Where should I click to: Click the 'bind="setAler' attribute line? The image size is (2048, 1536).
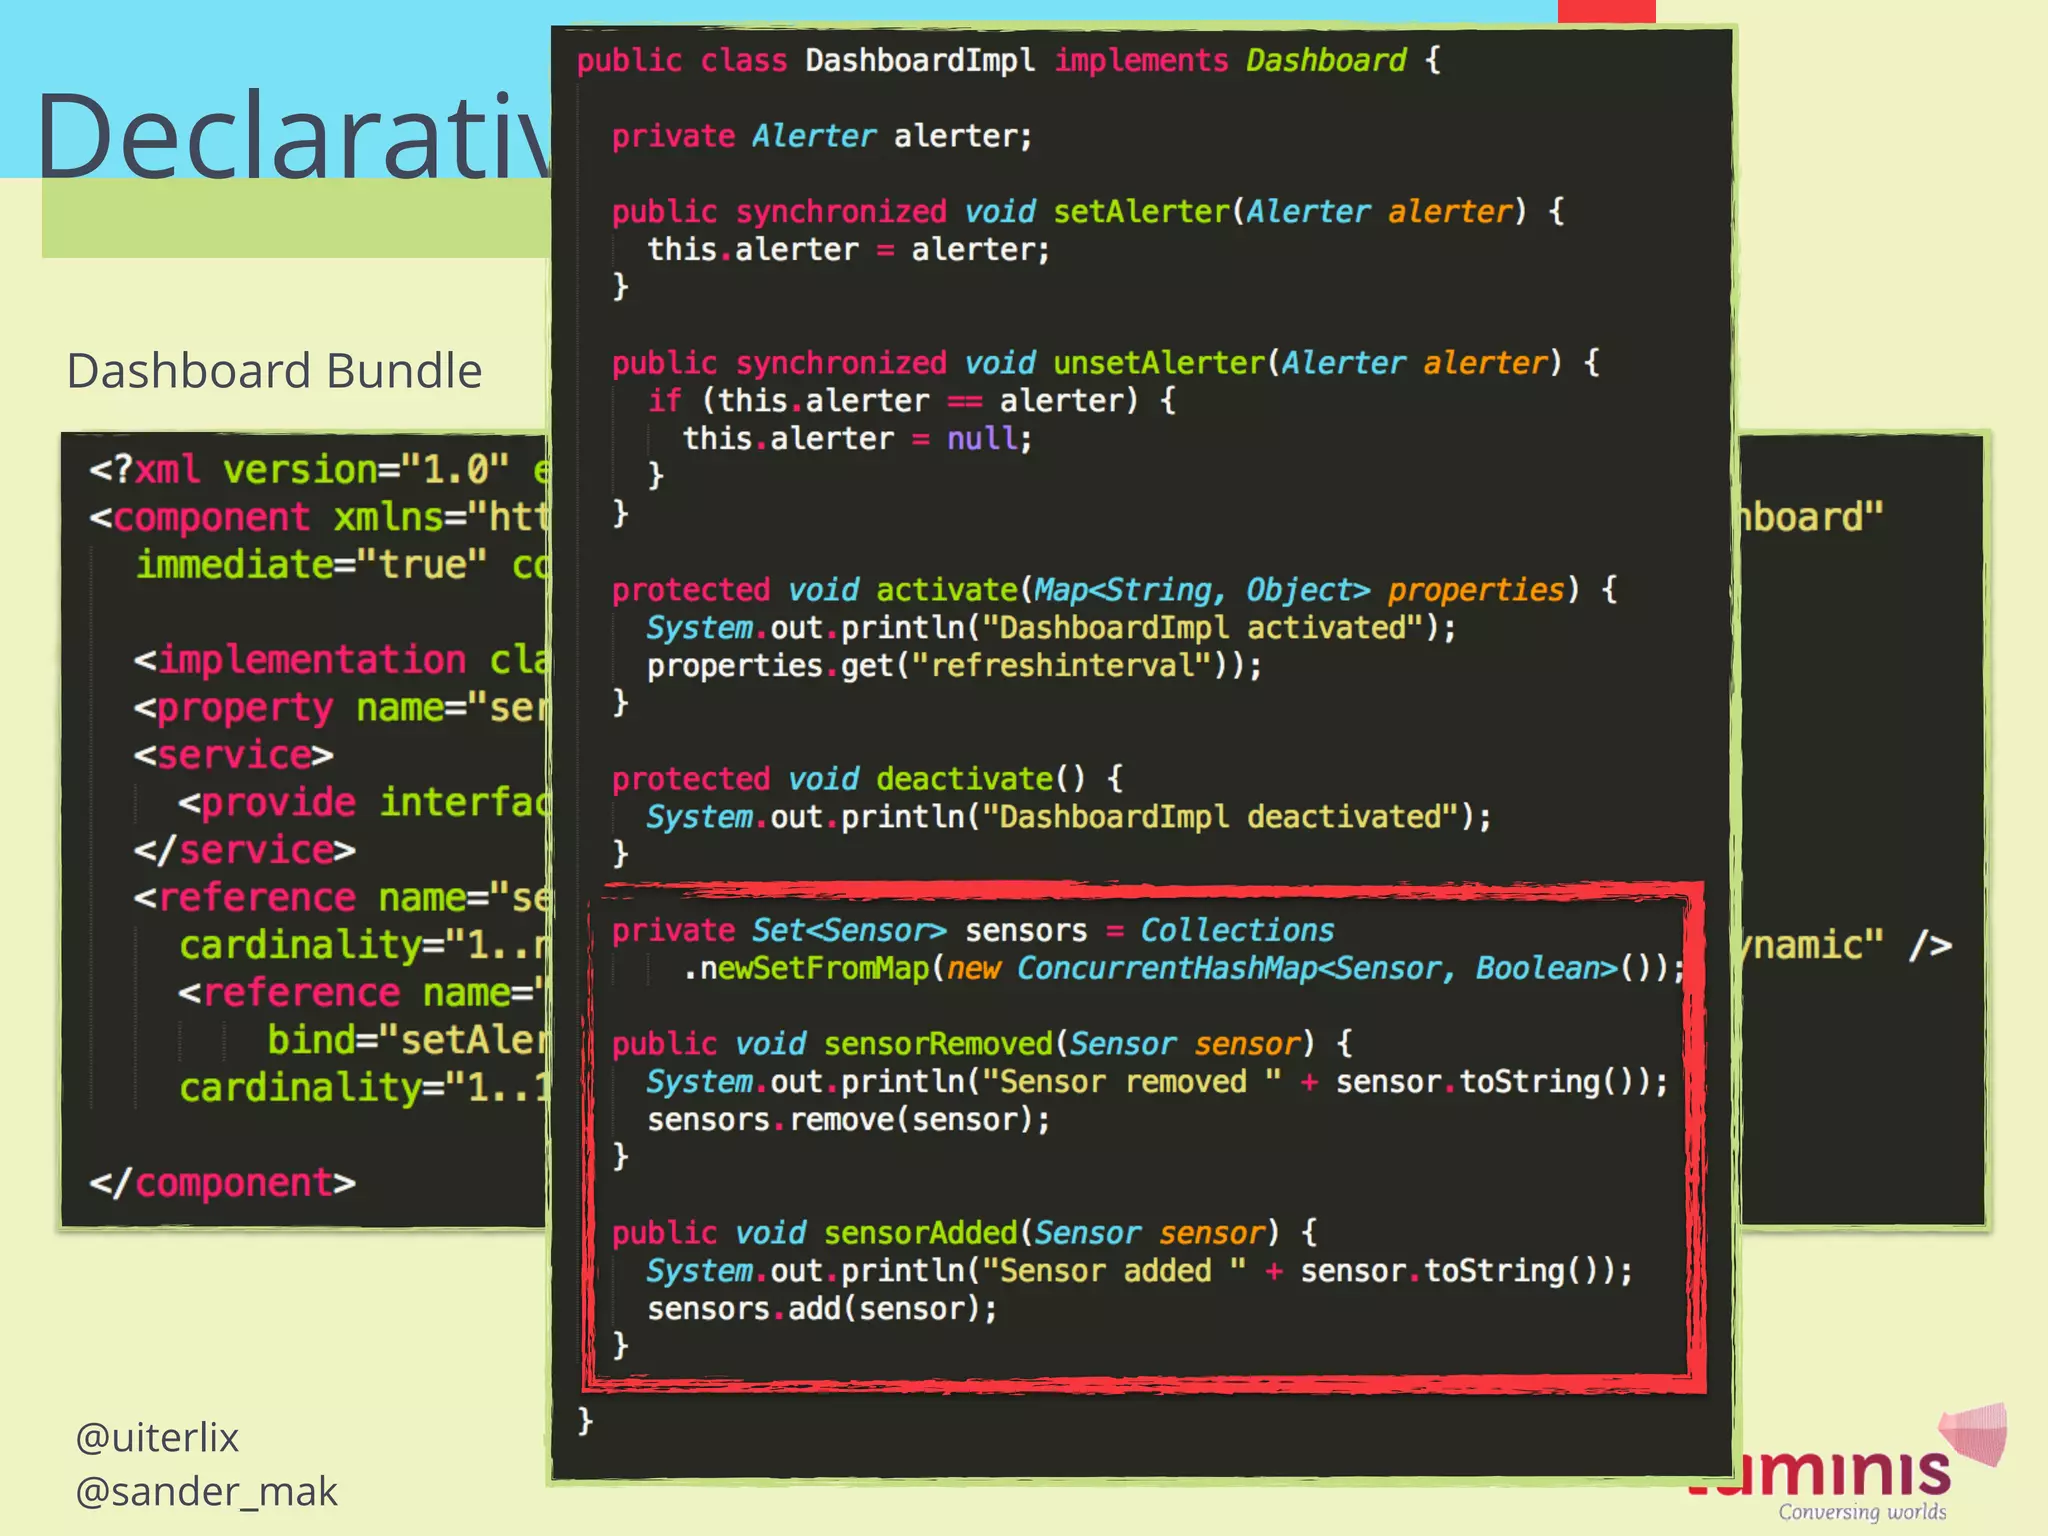click(x=408, y=1041)
